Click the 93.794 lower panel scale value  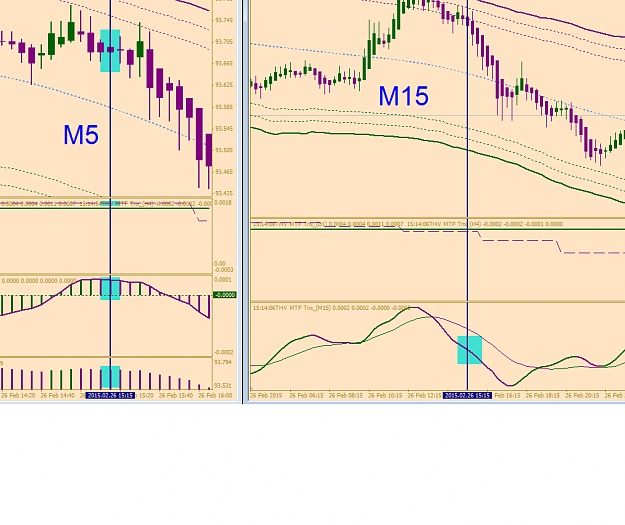click(x=223, y=362)
